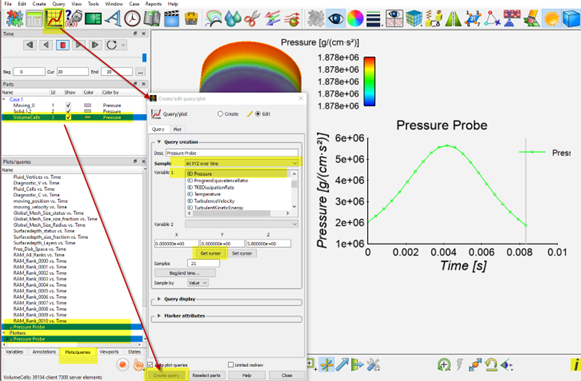The width and height of the screenshot is (581, 381).
Task: Click the Beg/end time button
Action: pyautogui.click(x=185, y=273)
